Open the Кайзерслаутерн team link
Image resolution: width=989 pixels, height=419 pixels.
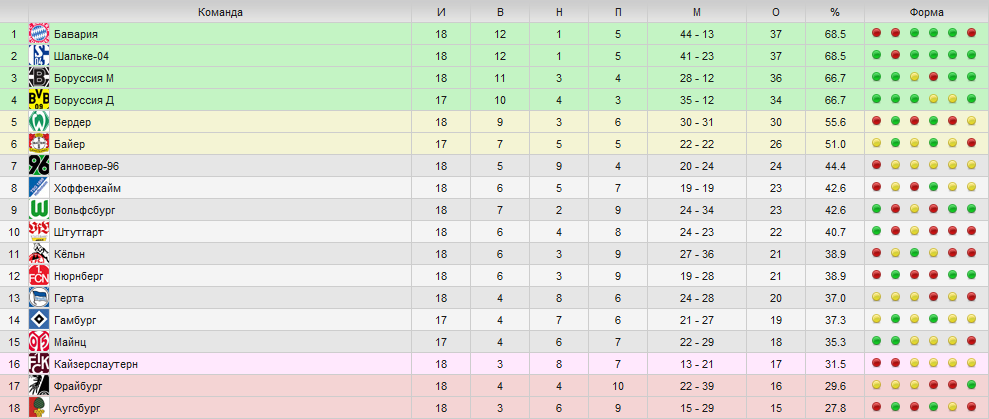pos(96,364)
